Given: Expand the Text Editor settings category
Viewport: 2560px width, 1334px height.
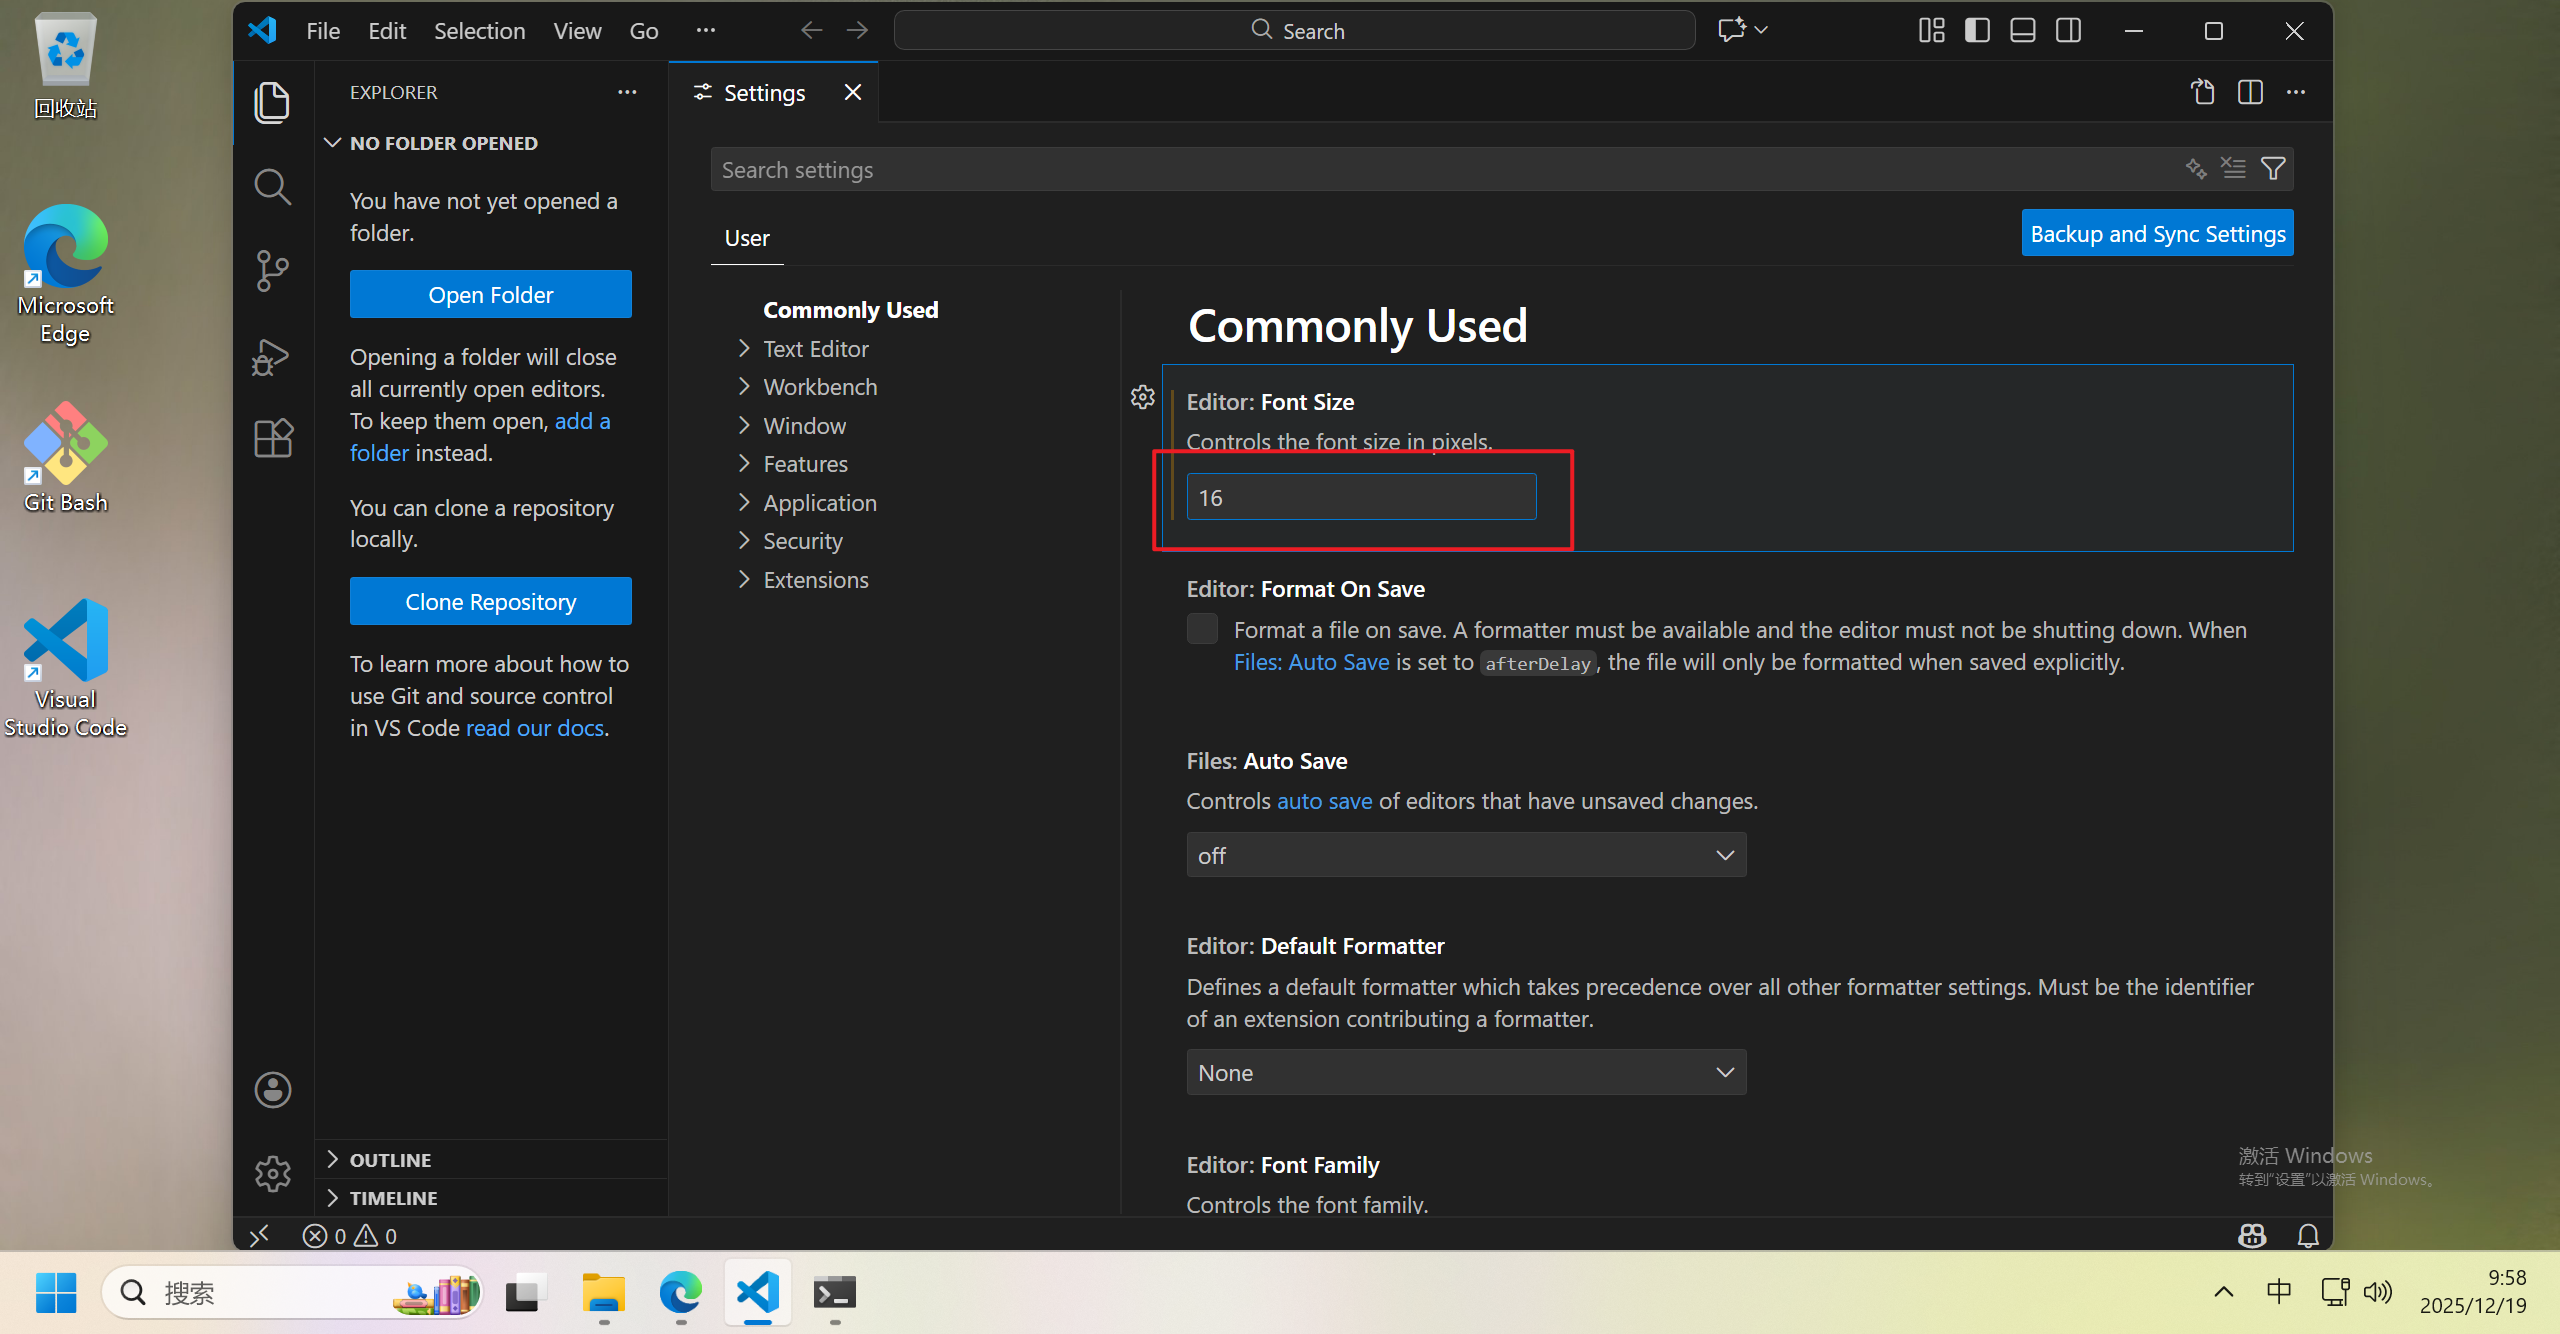Looking at the screenshot, I should pos(815,349).
